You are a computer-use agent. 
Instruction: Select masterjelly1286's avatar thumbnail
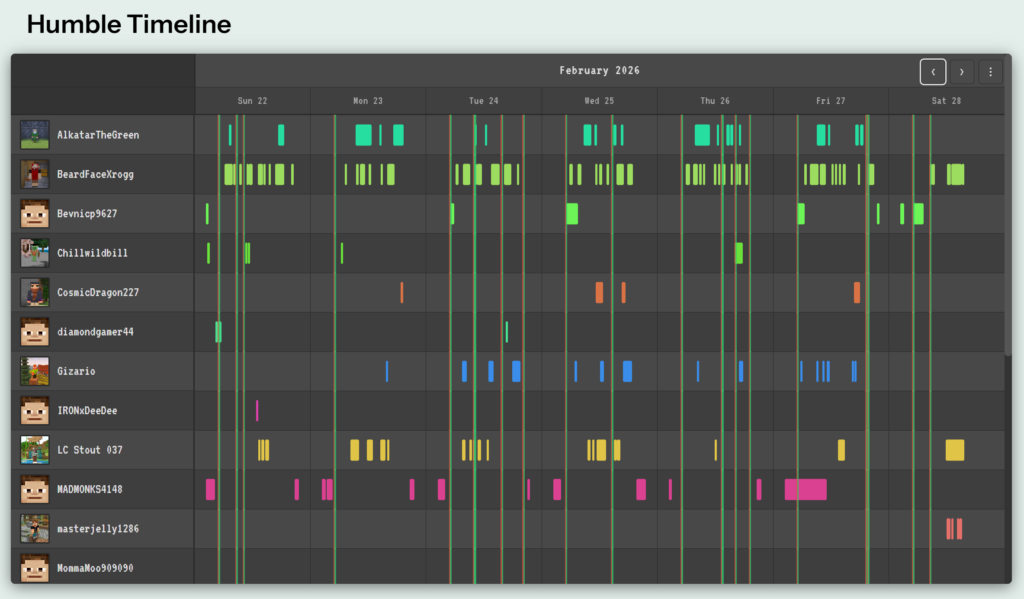point(35,529)
